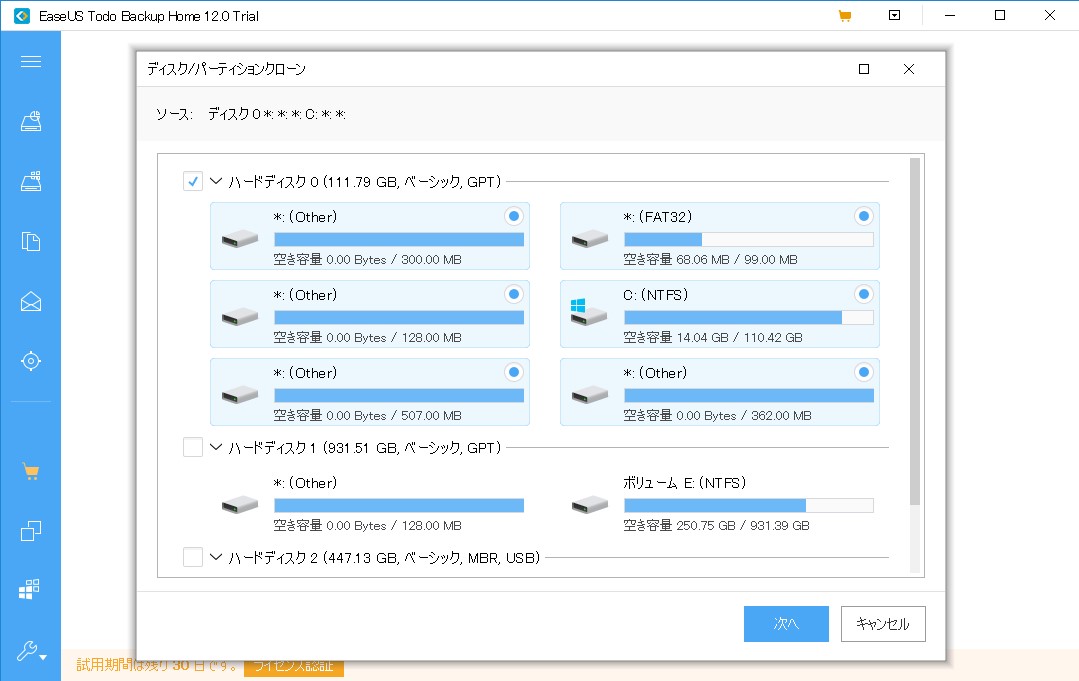The width and height of the screenshot is (1079, 681).
Task: Click the text ハードディスク 0 (111.79 GB, ベーシック, GPT)
Action: click(x=365, y=182)
